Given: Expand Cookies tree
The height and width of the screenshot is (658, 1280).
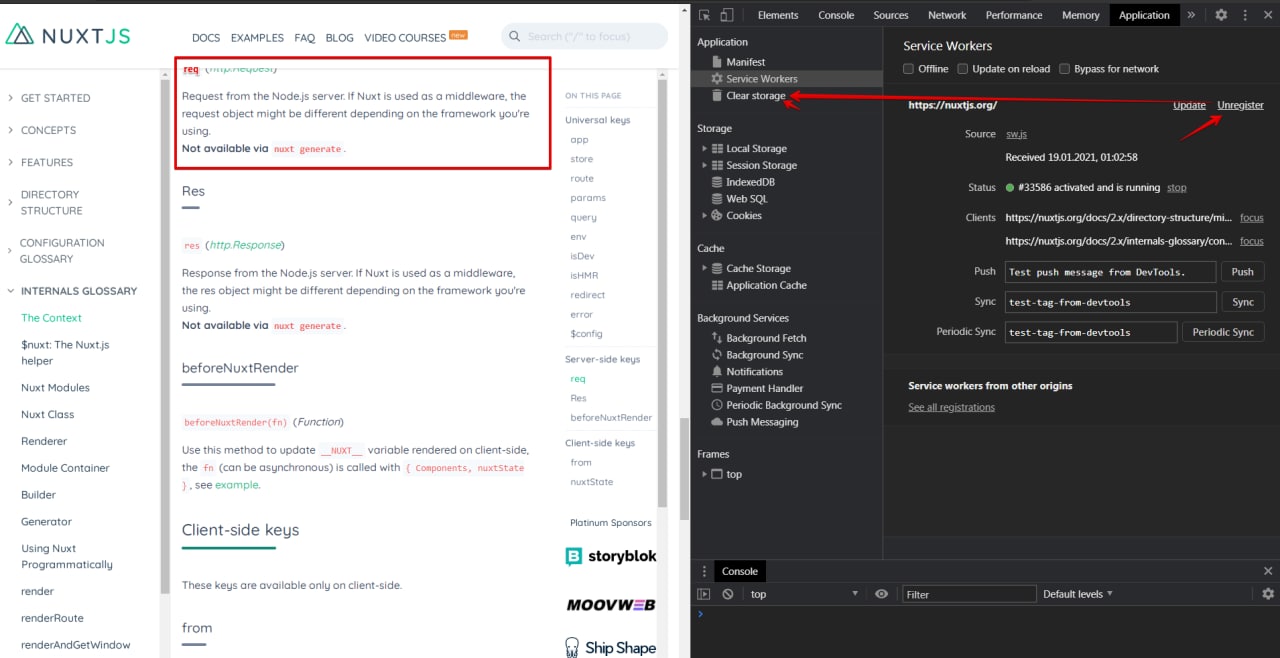Looking at the screenshot, I should [x=704, y=215].
